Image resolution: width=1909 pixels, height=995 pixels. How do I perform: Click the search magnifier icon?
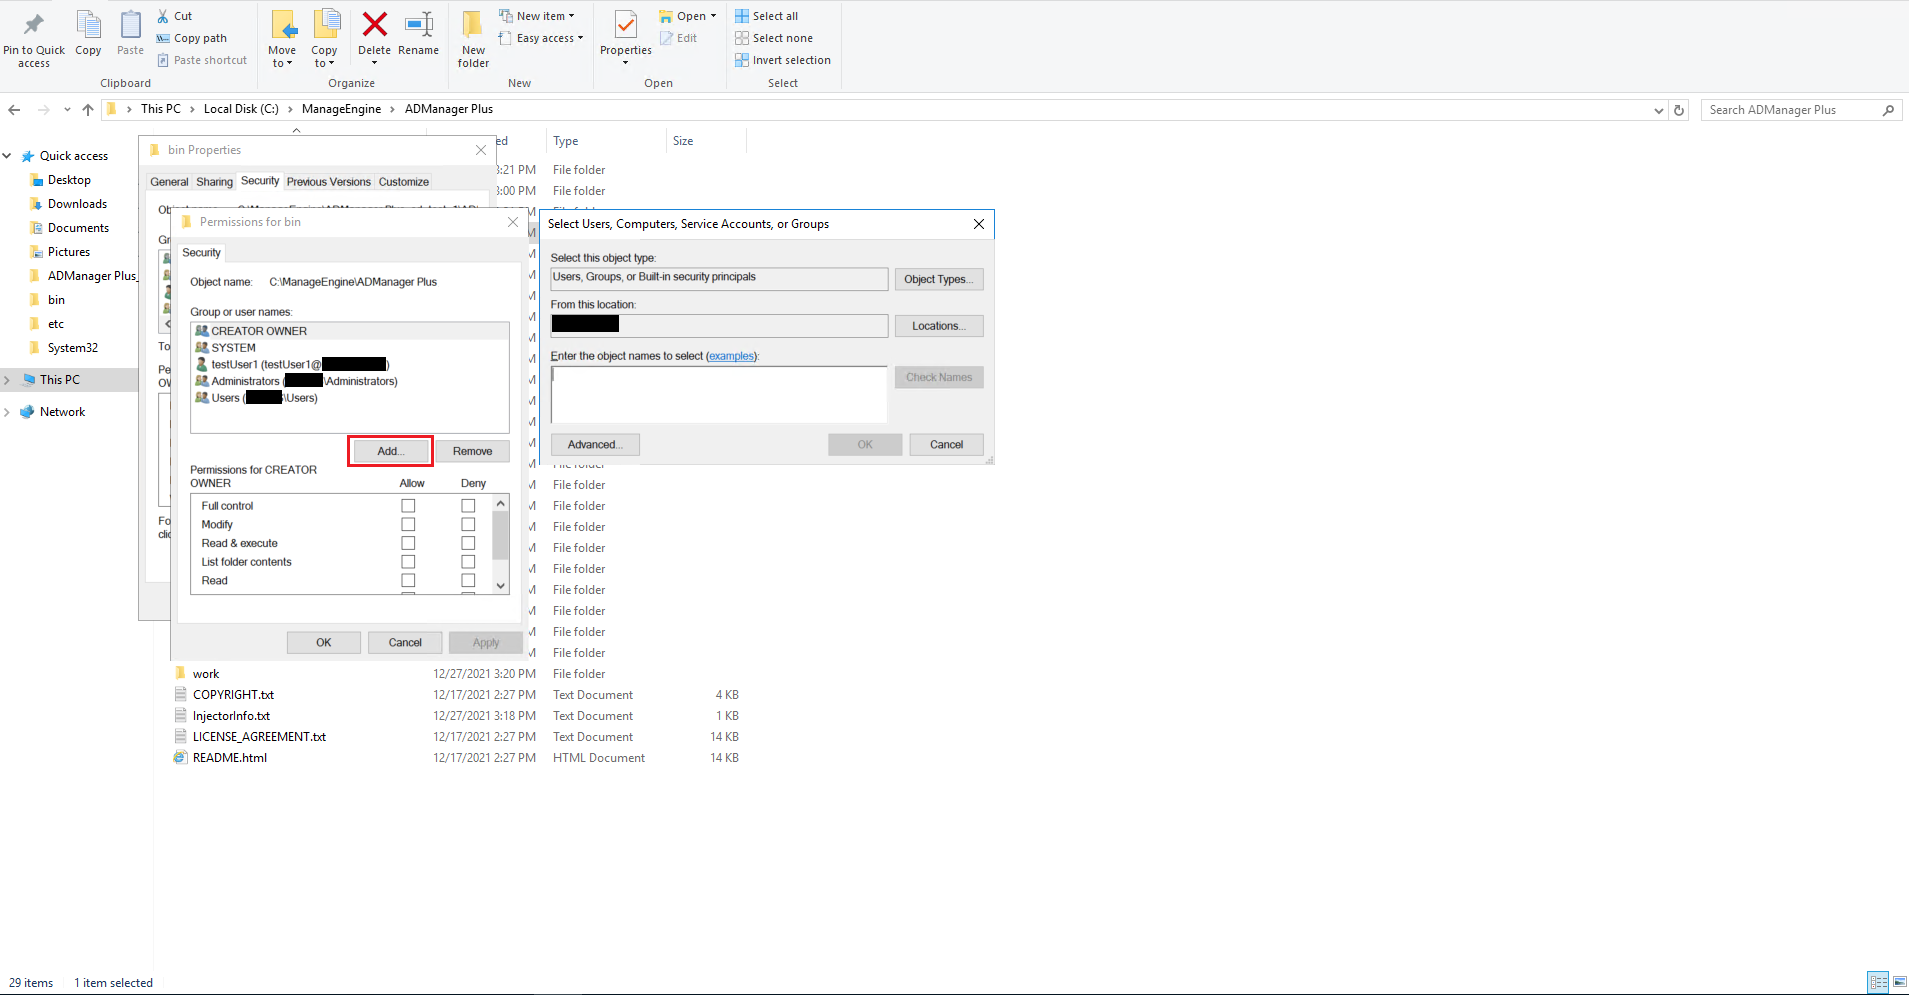[x=1888, y=110]
